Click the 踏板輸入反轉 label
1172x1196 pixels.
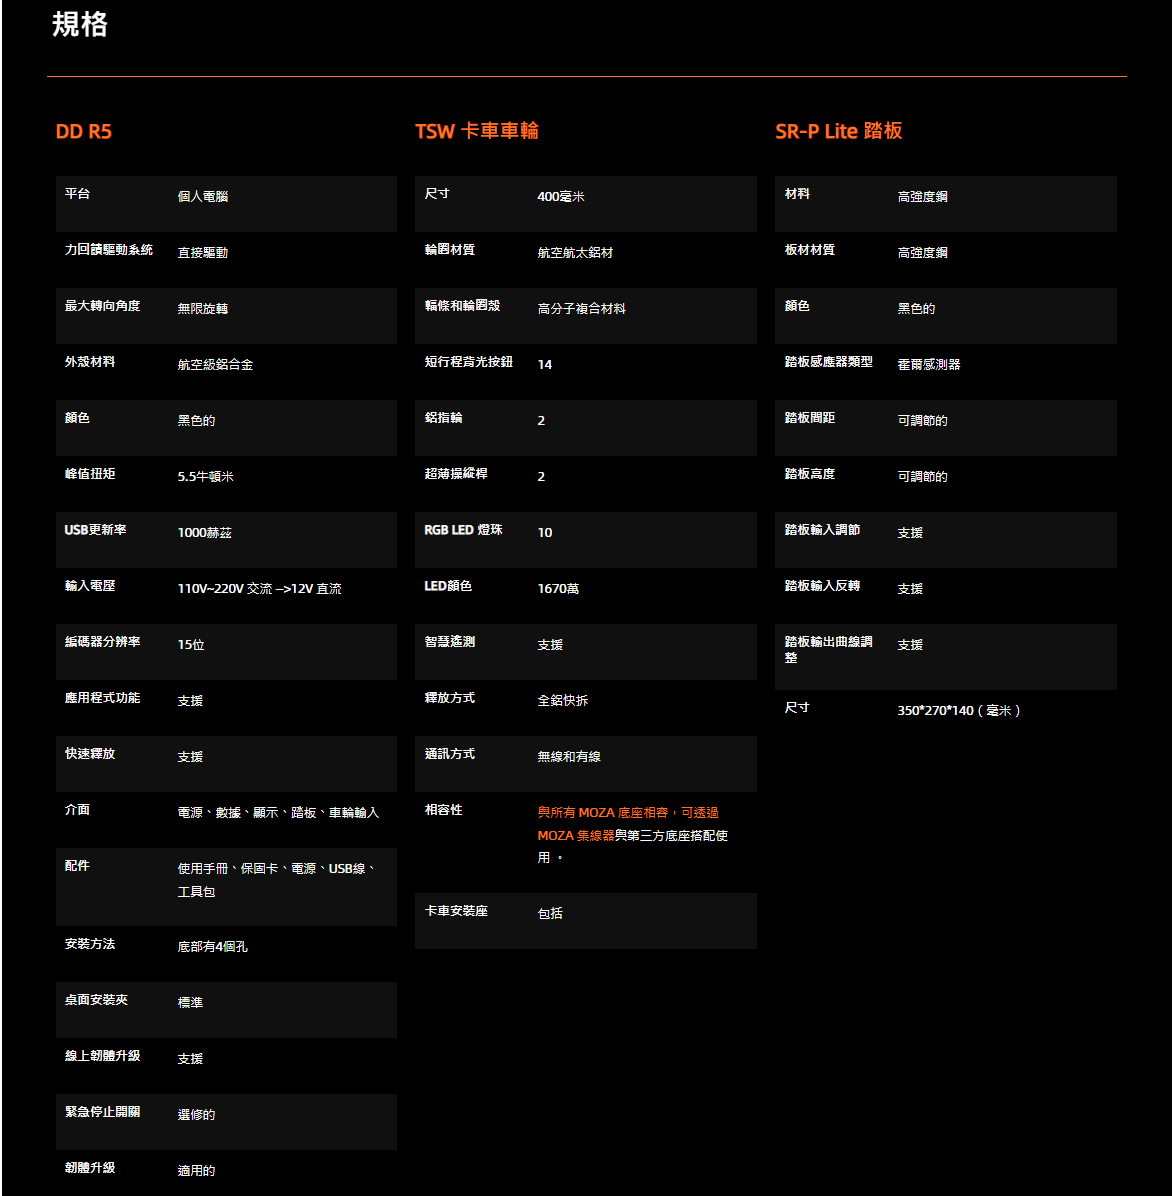pyautogui.click(x=823, y=585)
